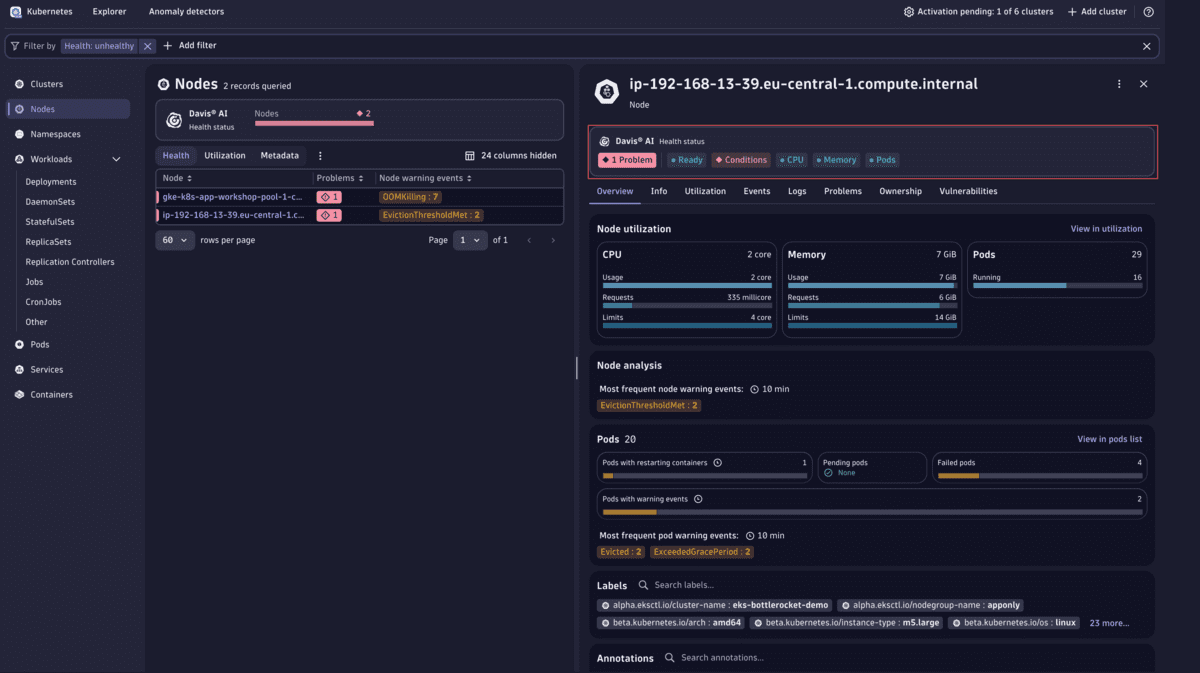Viewport: 1200px width, 673px height.
Task: Open the page number dropdown
Action: tap(470, 240)
